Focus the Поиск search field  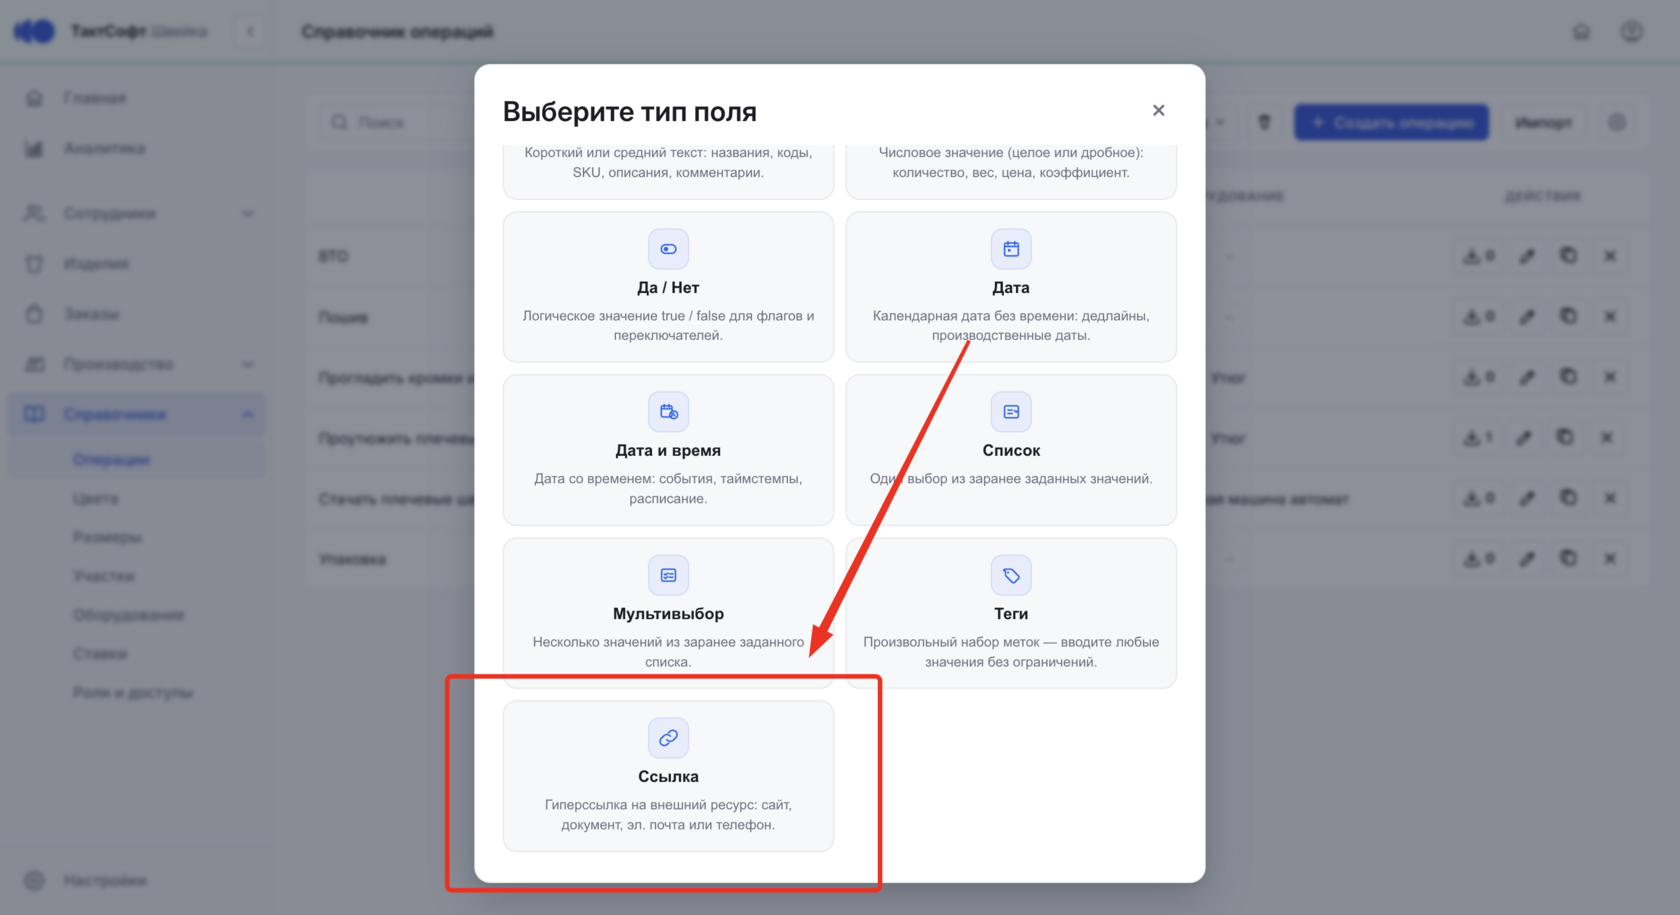400,122
